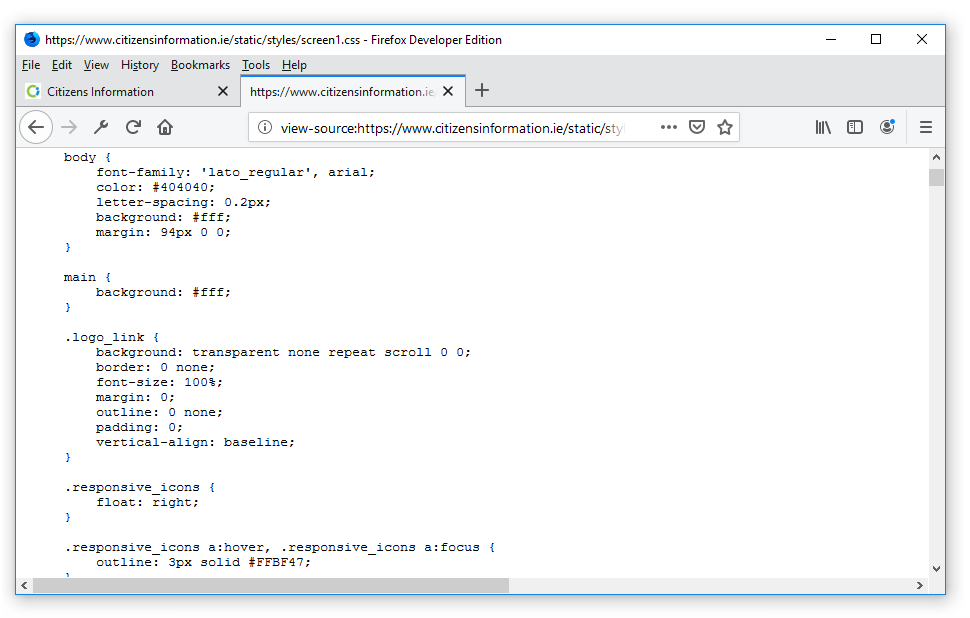Show site information icon in address bar
This screenshot has width=970, height=618.
265,127
